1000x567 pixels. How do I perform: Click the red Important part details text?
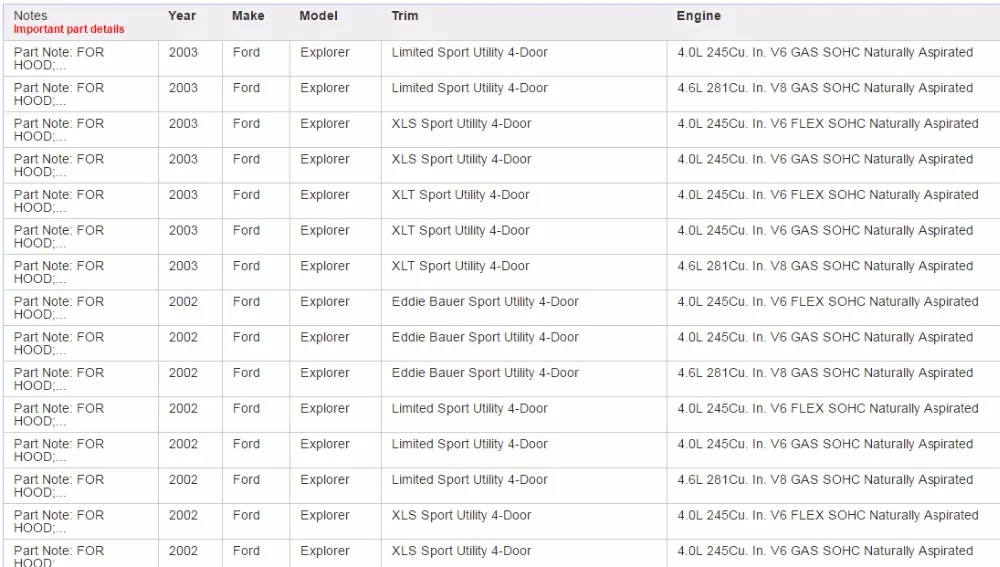(69, 29)
